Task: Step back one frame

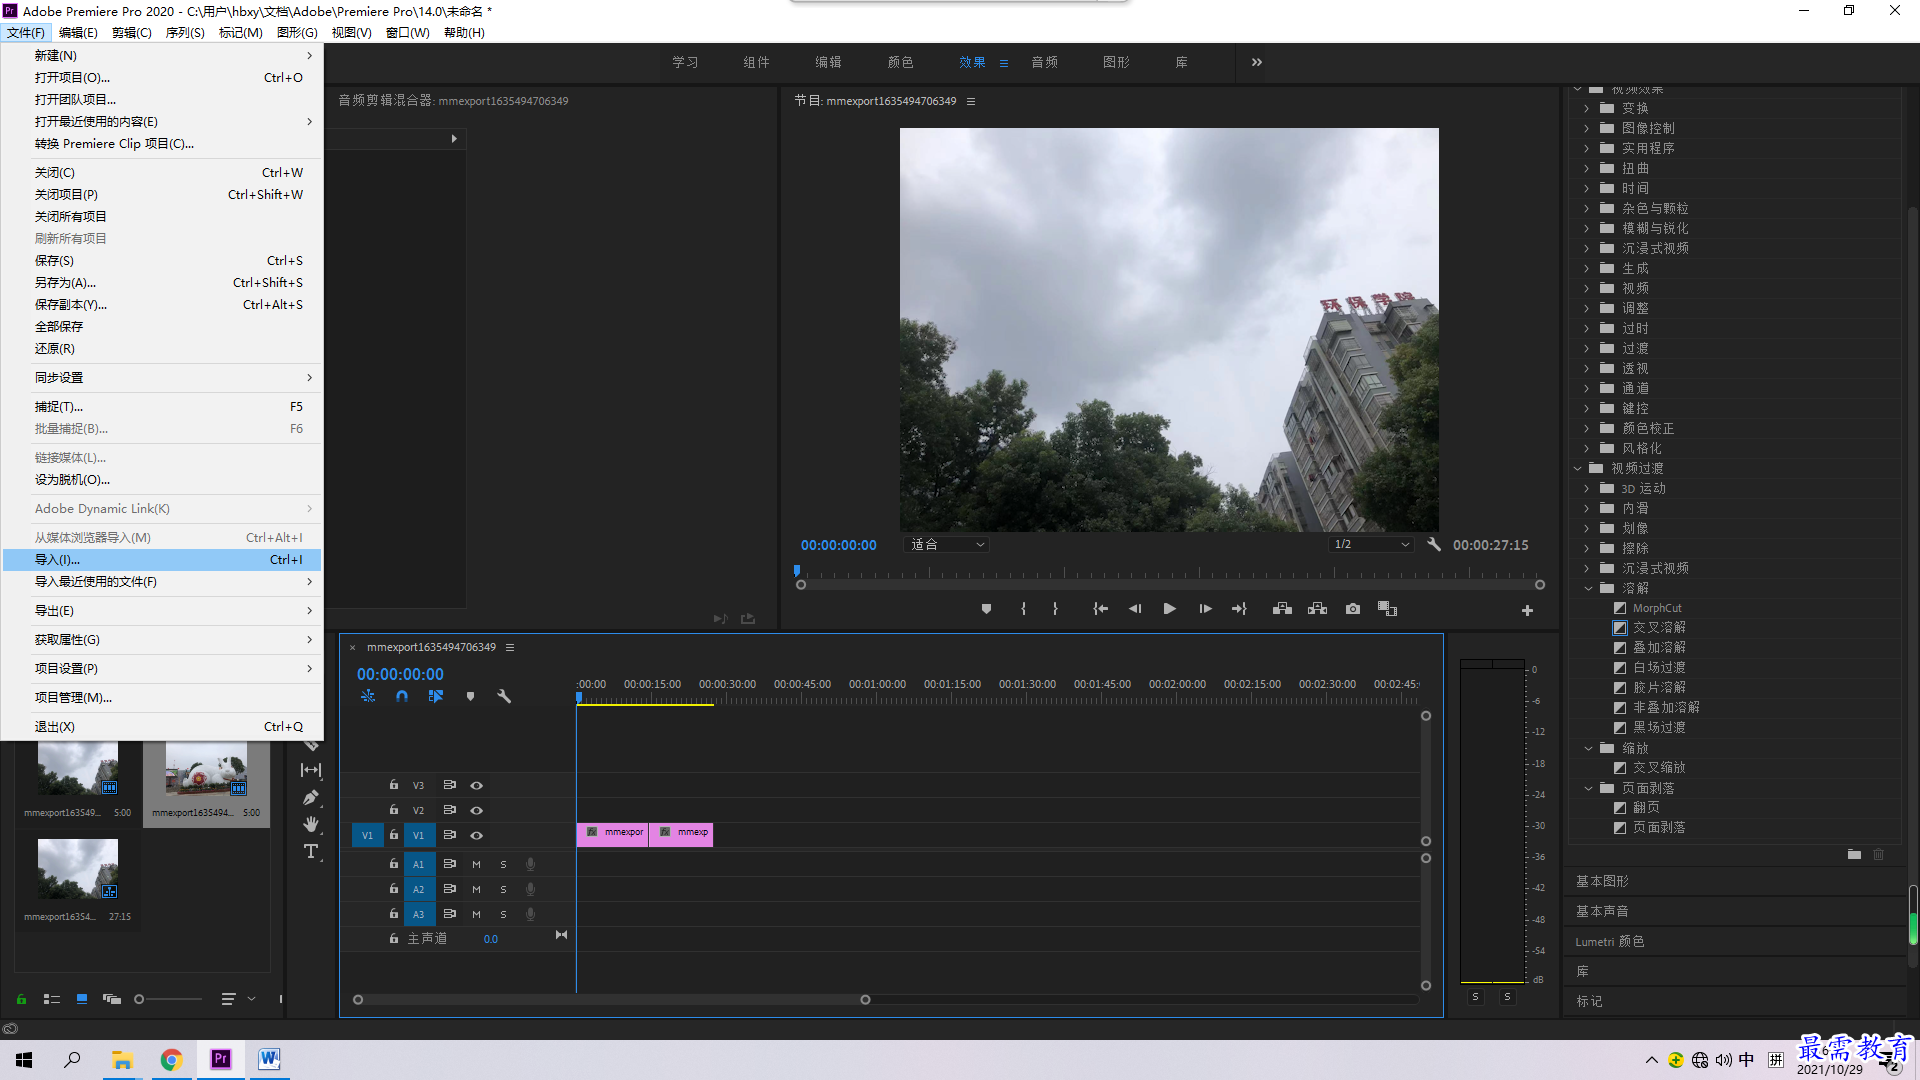Action: [1135, 609]
